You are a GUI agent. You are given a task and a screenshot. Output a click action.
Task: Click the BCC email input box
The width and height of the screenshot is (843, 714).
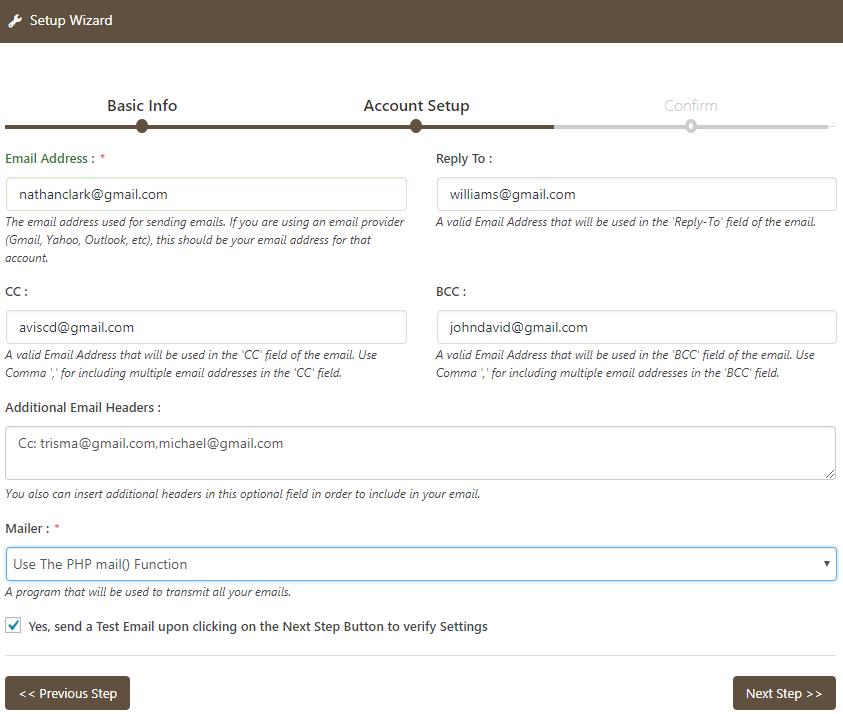click(x=636, y=327)
